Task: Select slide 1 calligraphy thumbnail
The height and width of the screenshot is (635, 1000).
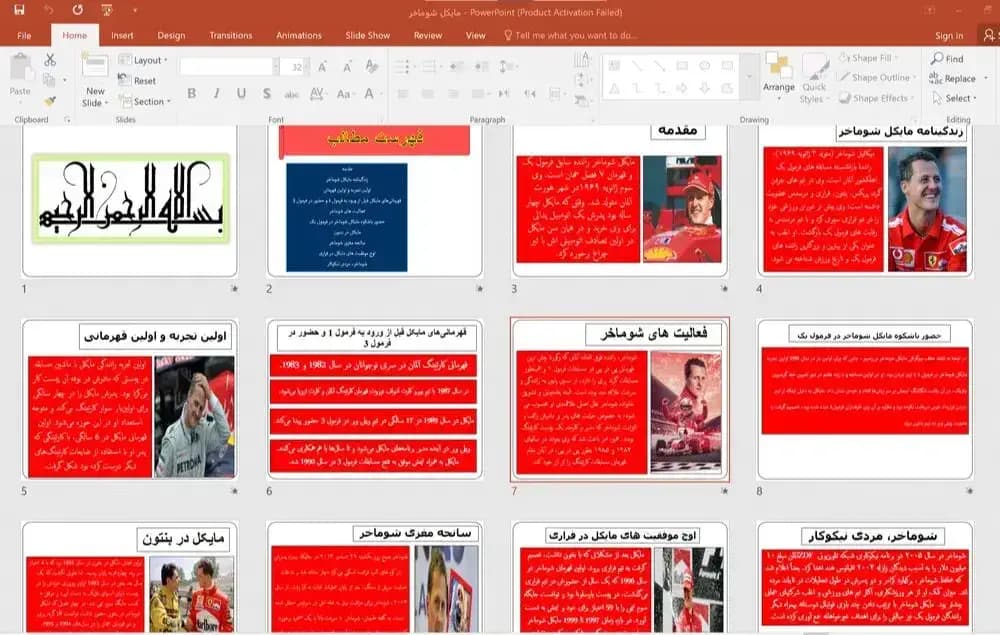Action: click(x=130, y=200)
